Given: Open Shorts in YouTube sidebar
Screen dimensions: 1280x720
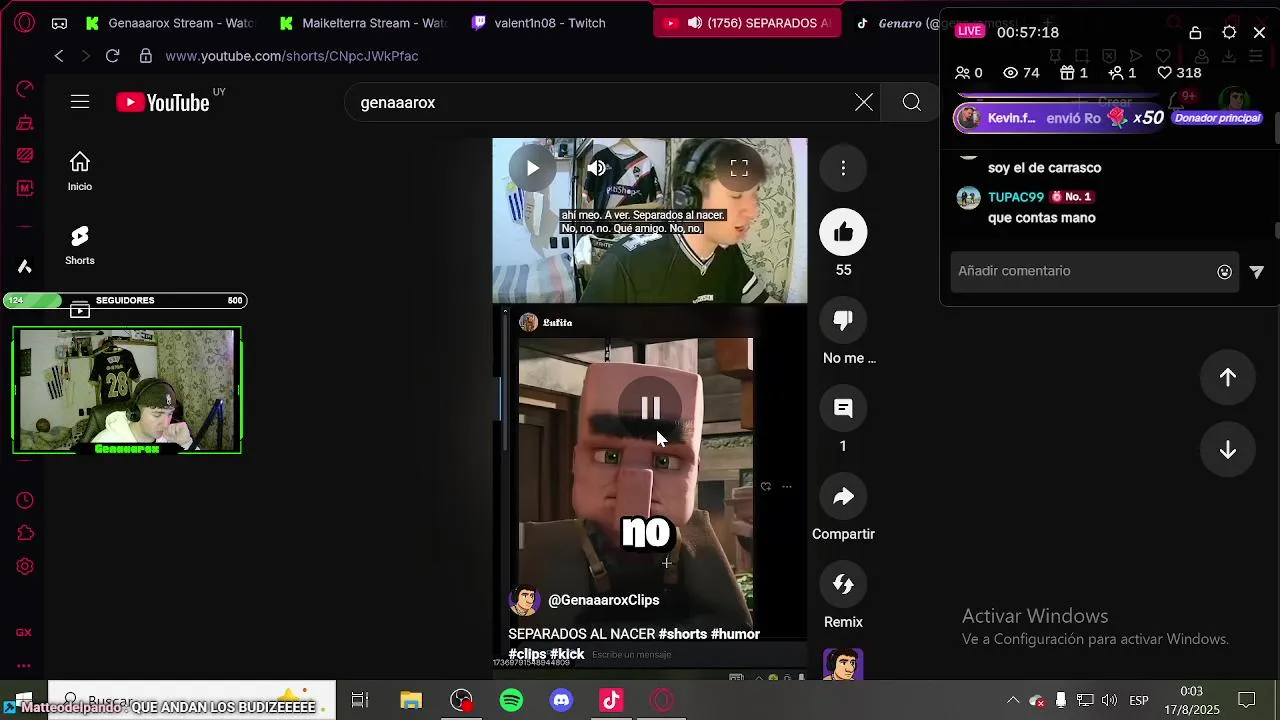Looking at the screenshot, I should coord(80,245).
